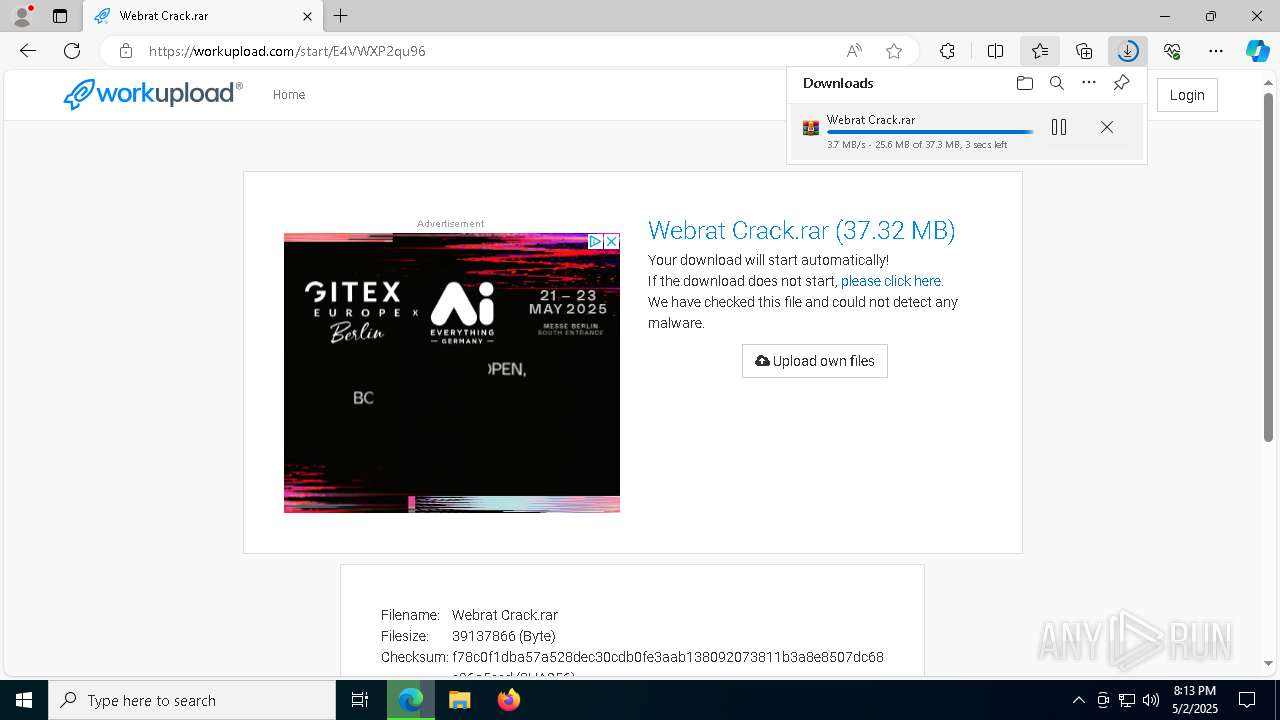Click the taskbar search box
1280x720 pixels.
[192, 700]
